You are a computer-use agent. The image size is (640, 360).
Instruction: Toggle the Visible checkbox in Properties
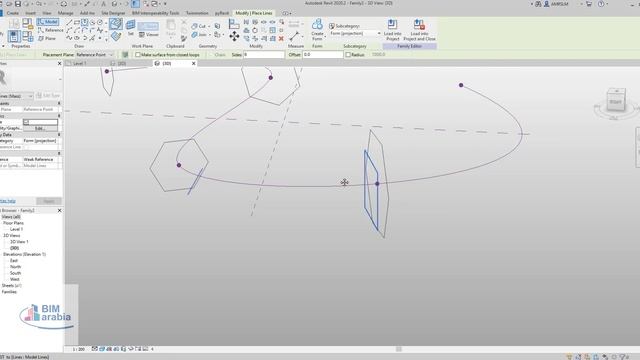tap(26, 122)
